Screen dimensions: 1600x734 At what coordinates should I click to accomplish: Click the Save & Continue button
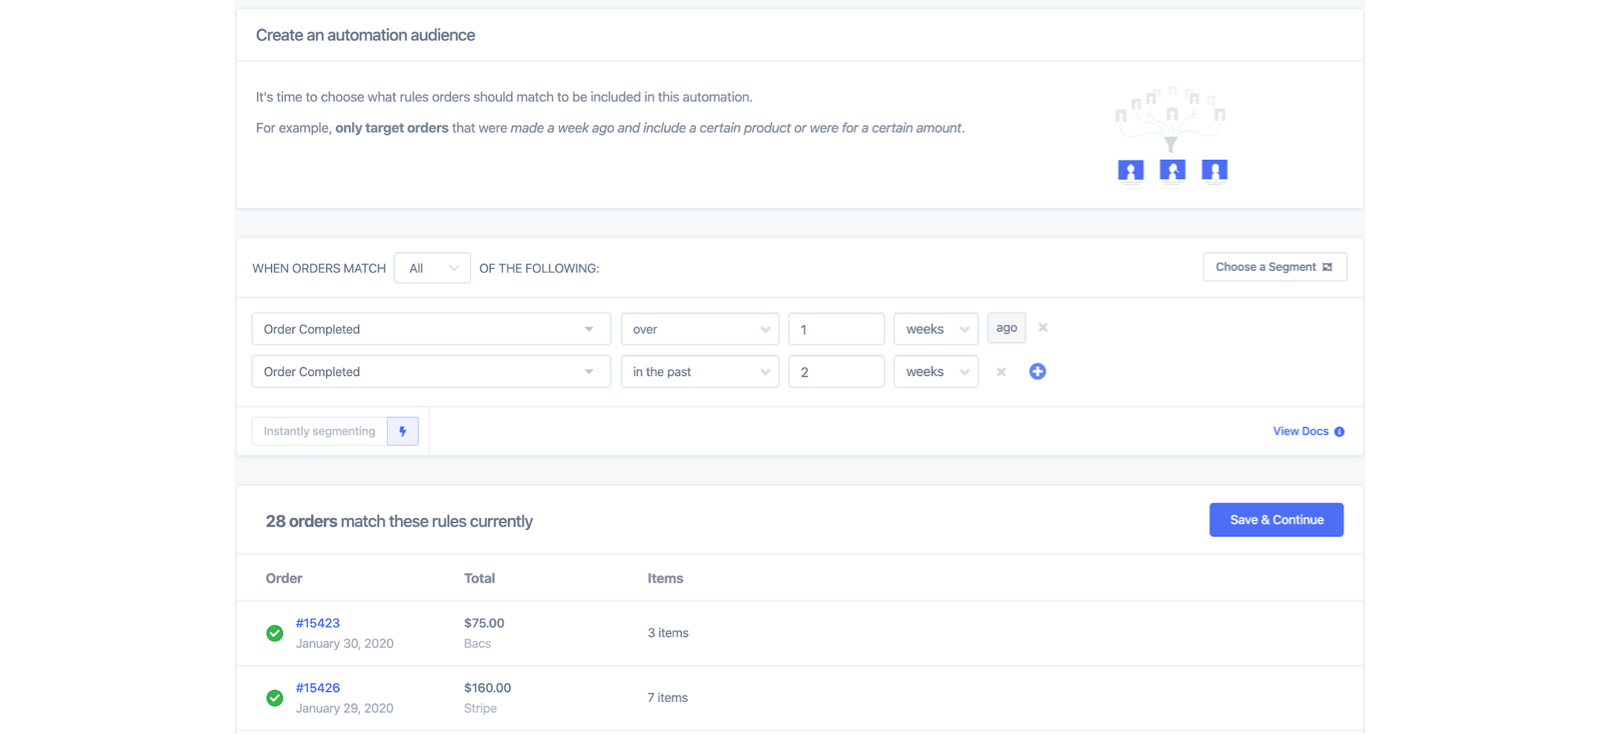pos(1276,520)
